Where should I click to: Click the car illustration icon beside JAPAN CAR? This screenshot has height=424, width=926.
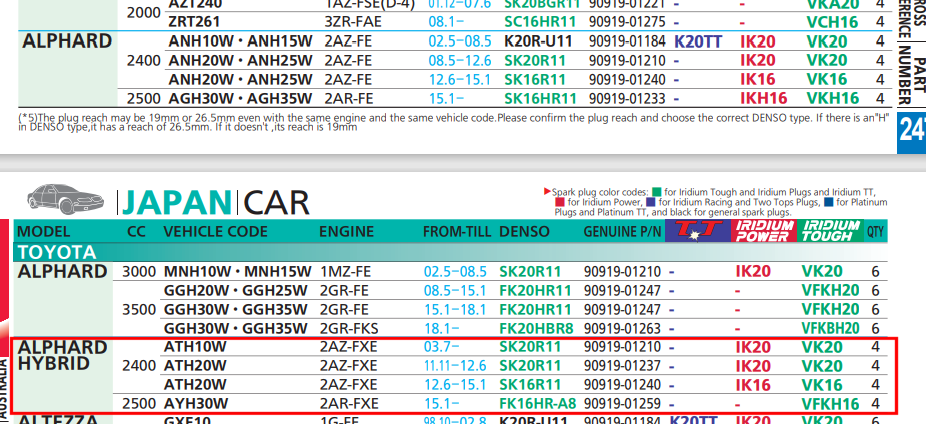point(66,198)
